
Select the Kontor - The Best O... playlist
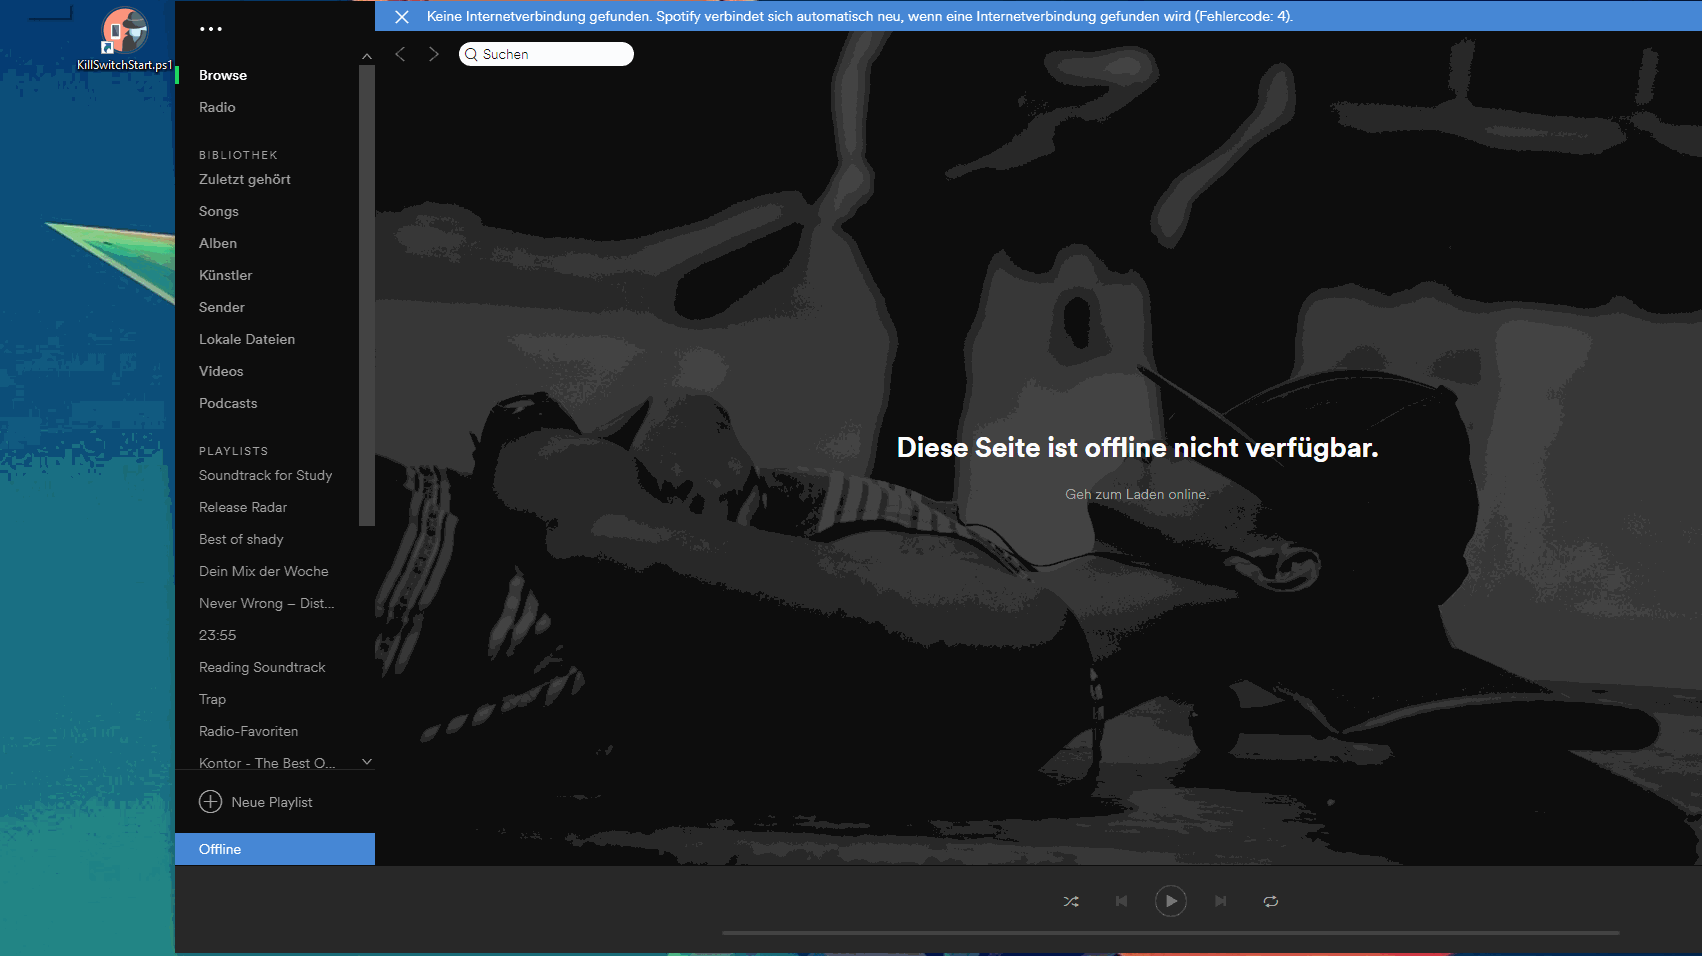(x=267, y=763)
